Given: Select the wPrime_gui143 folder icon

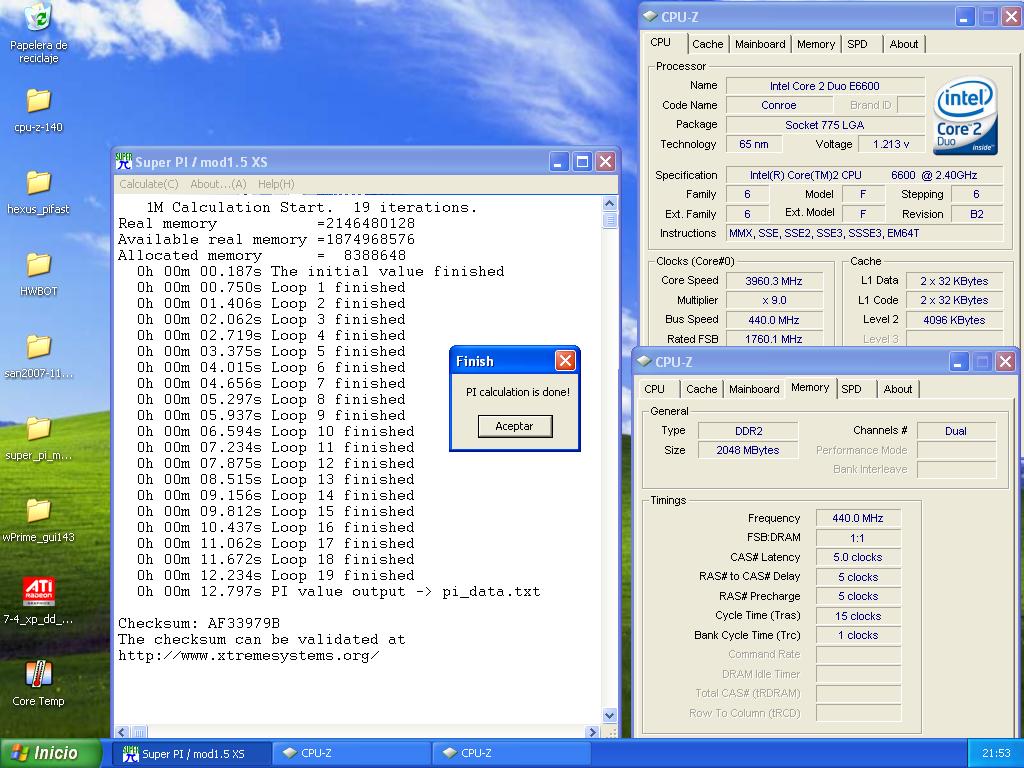Looking at the screenshot, I should [39, 520].
